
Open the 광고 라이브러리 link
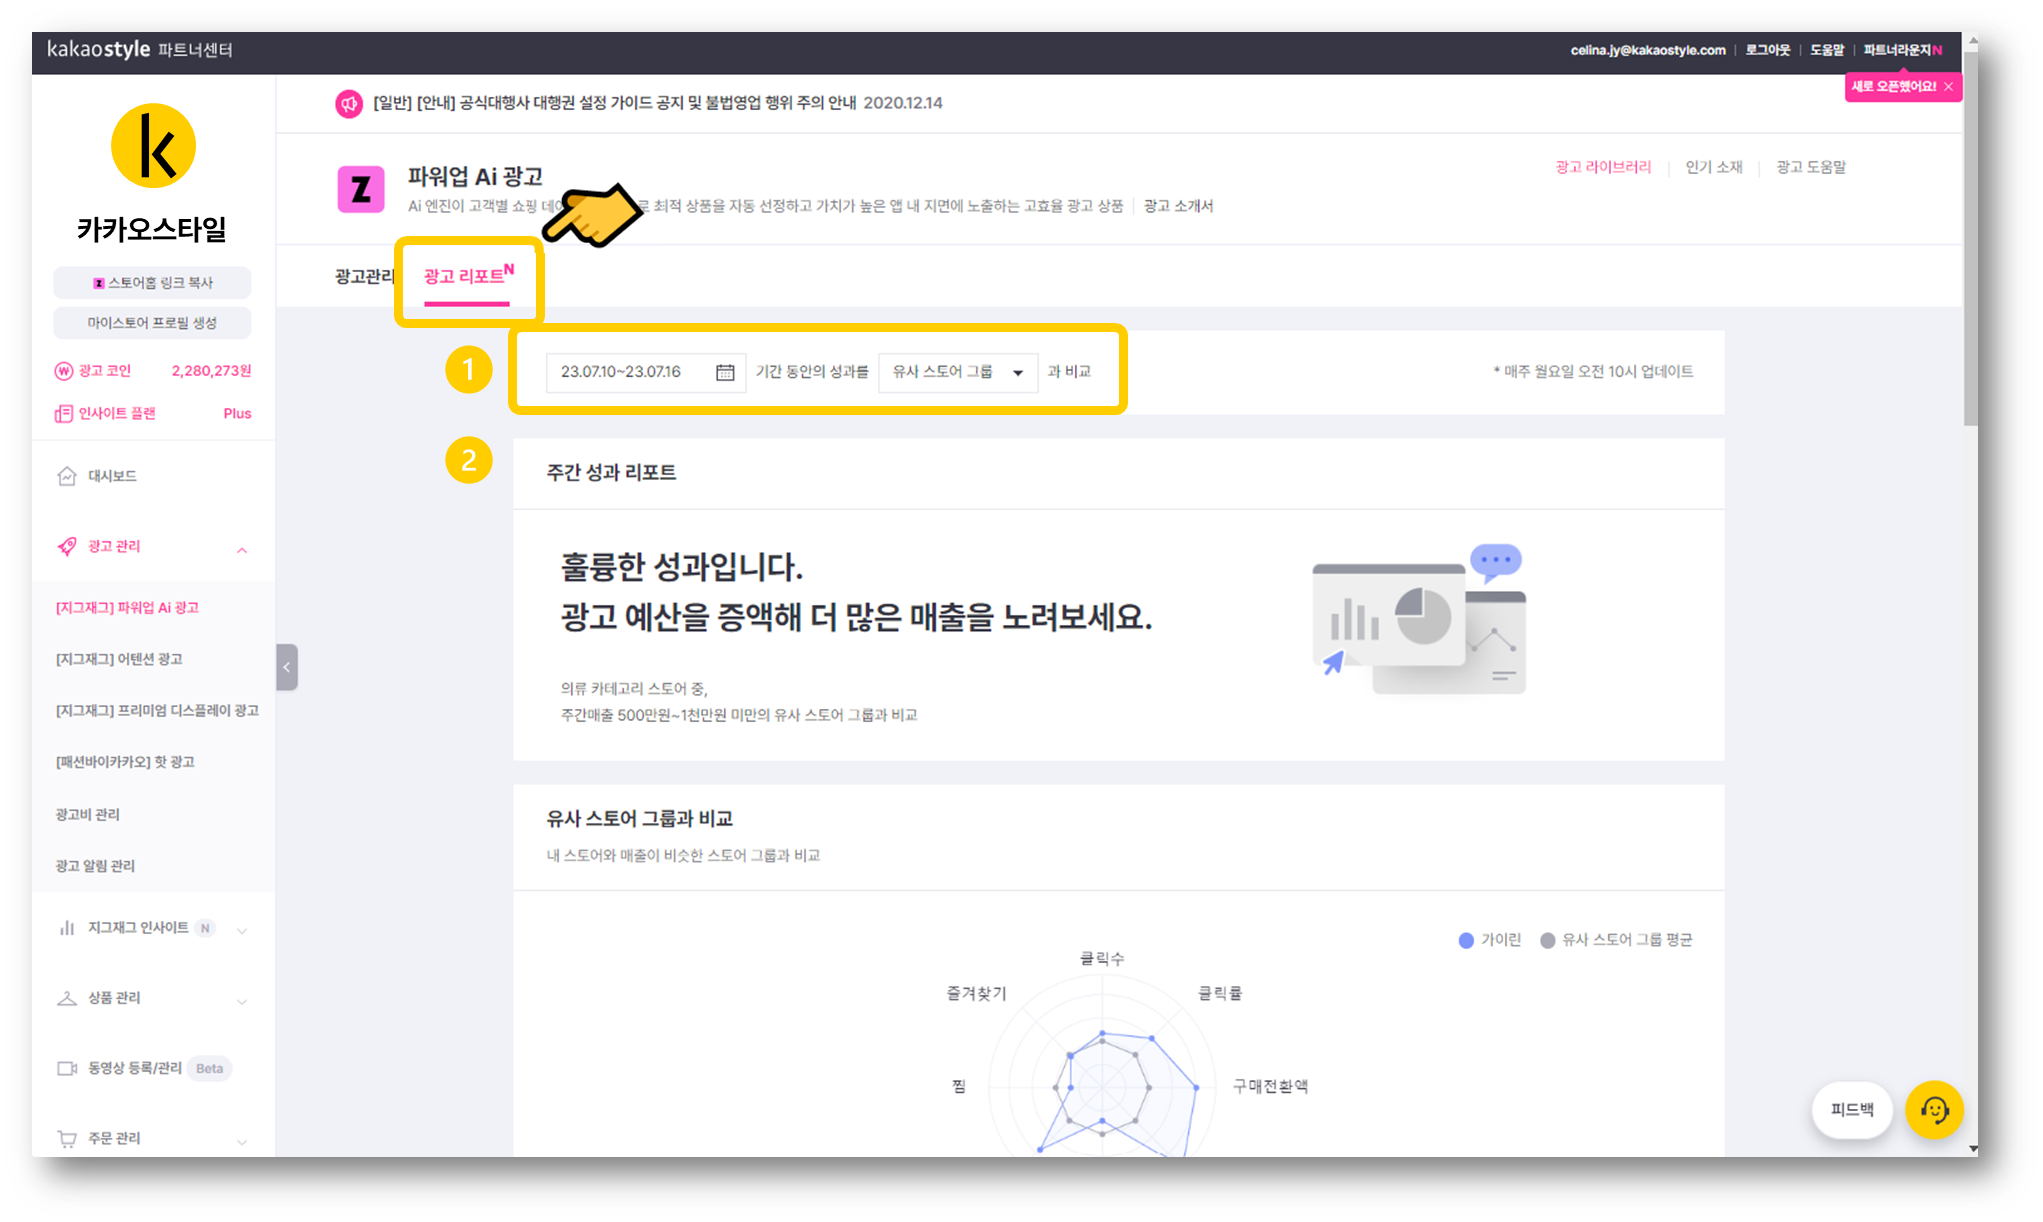point(1603,167)
